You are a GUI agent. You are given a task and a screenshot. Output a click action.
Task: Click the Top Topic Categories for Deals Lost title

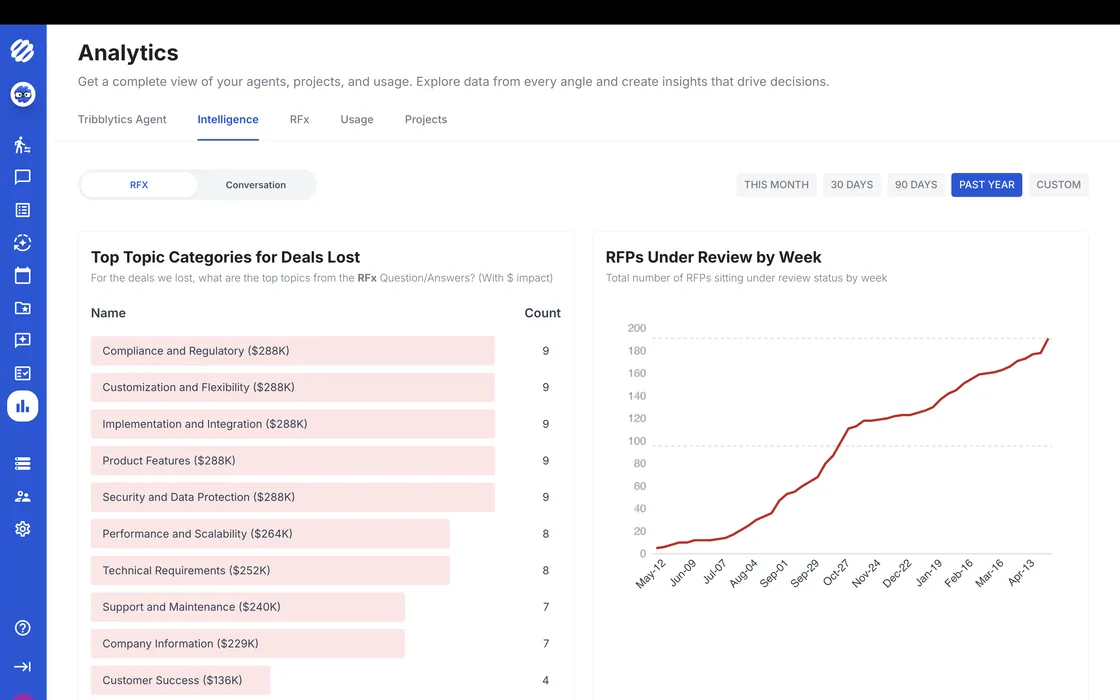point(225,257)
